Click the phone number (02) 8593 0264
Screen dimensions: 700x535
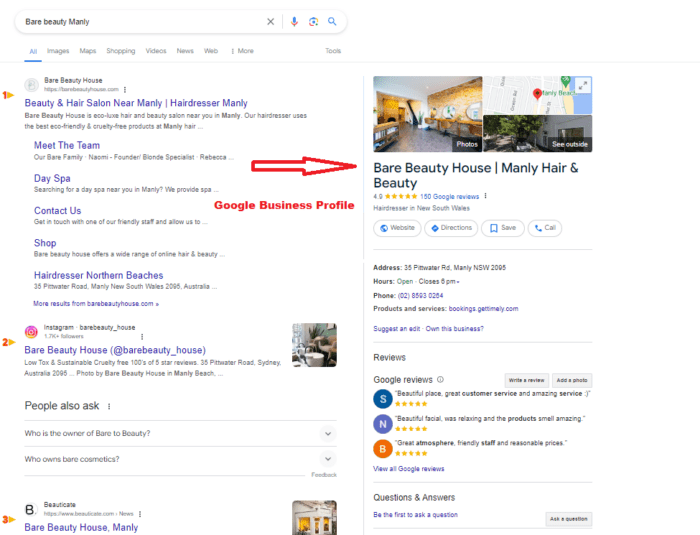(x=420, y=296)
